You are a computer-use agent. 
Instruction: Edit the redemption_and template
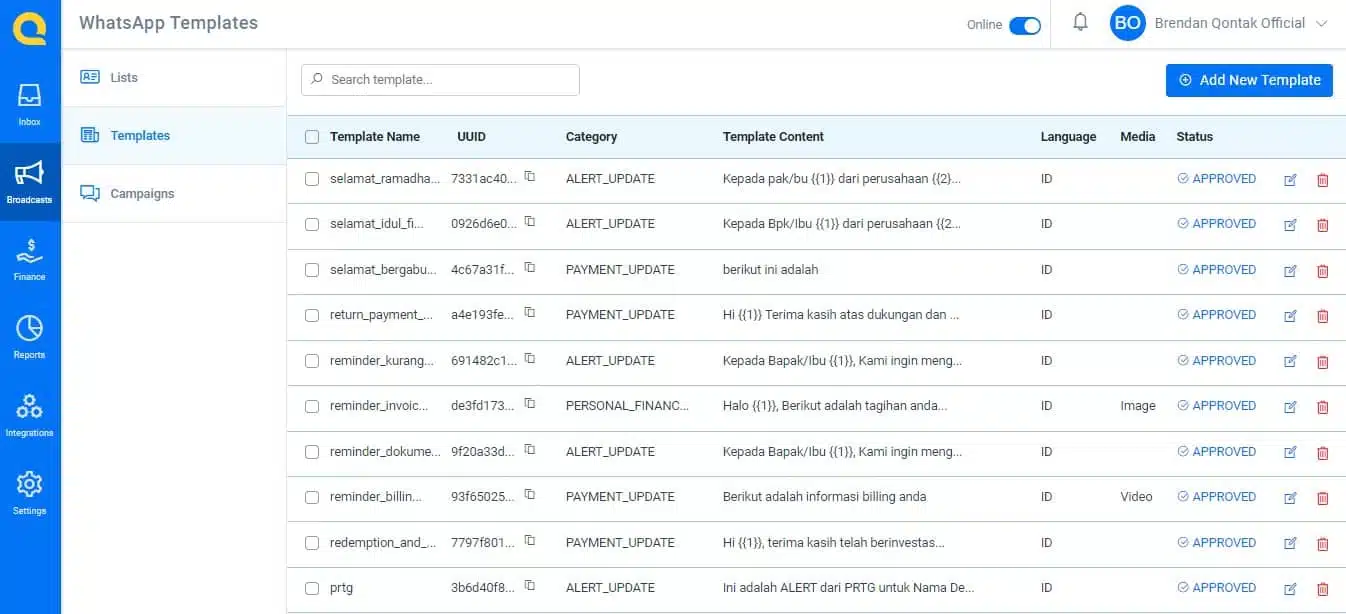[1290, 544]
